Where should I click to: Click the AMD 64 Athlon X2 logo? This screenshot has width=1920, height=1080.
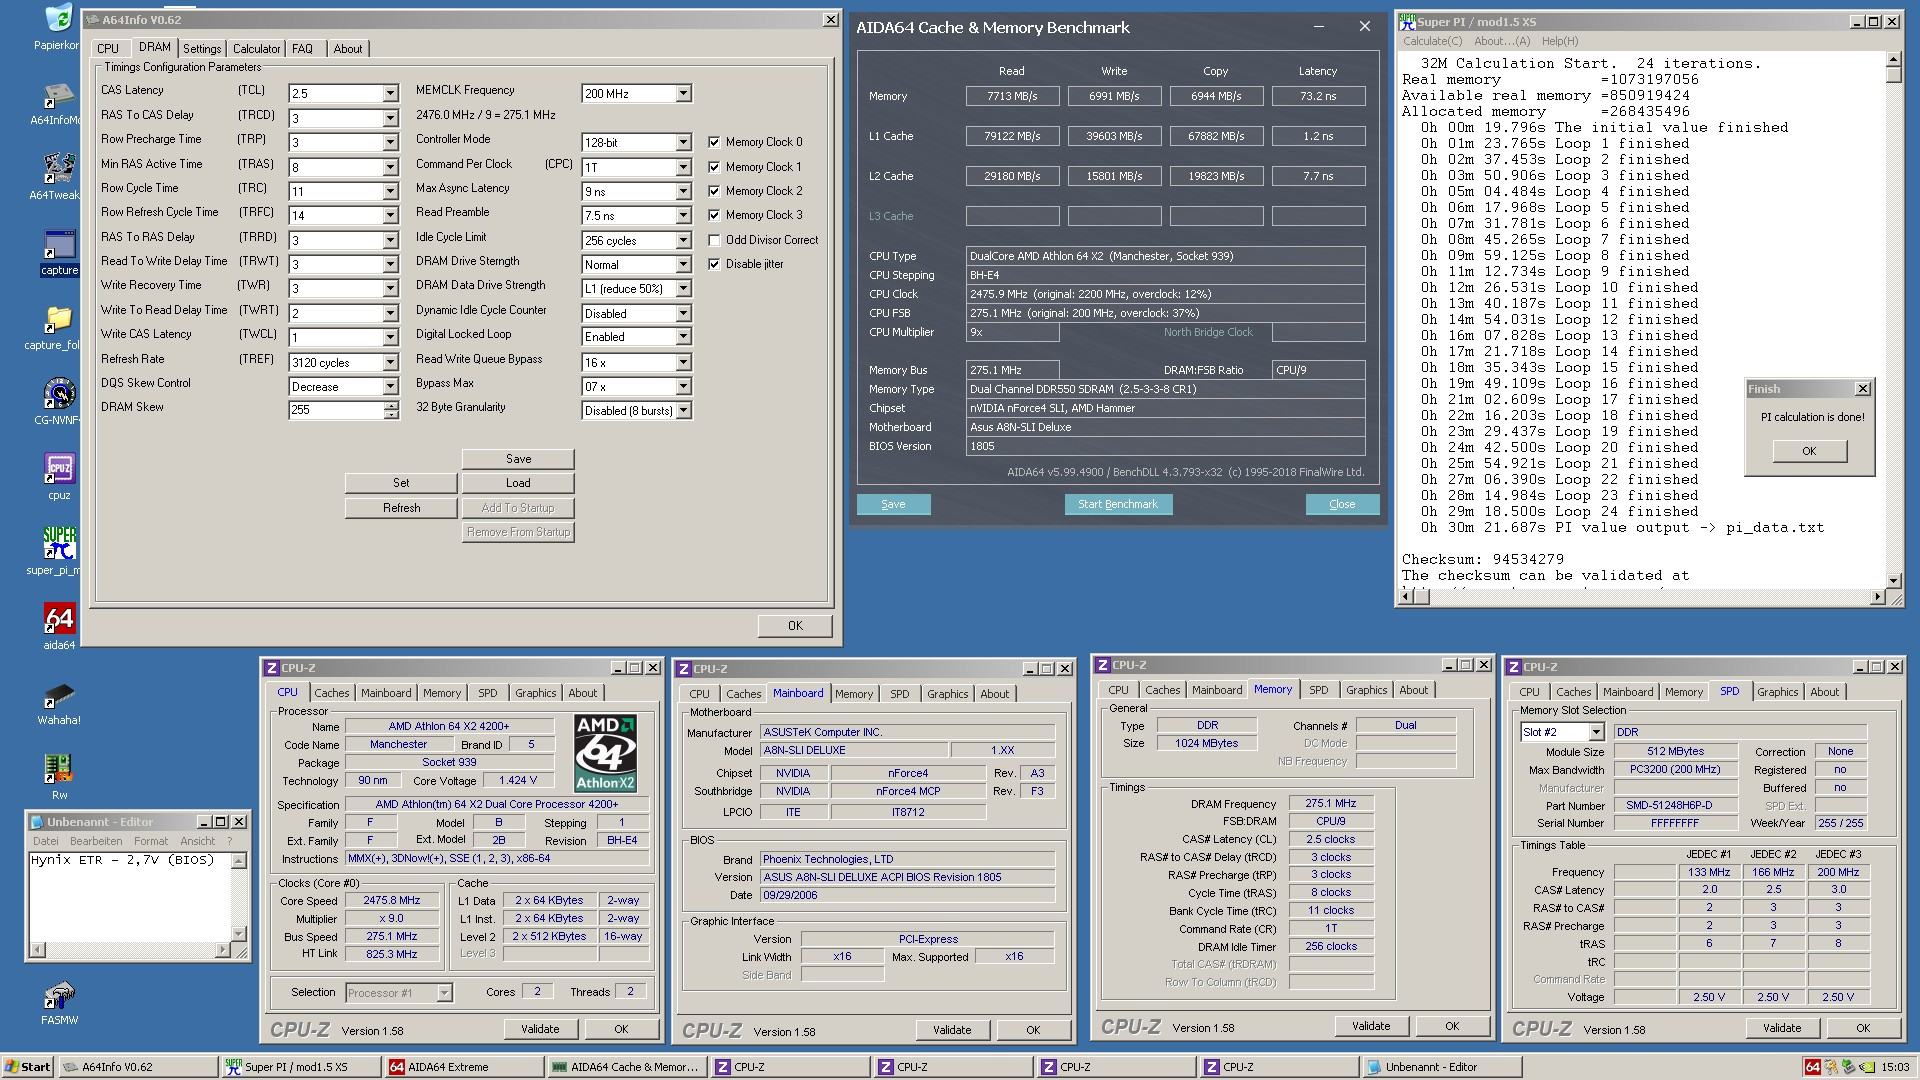pos(605,753)
